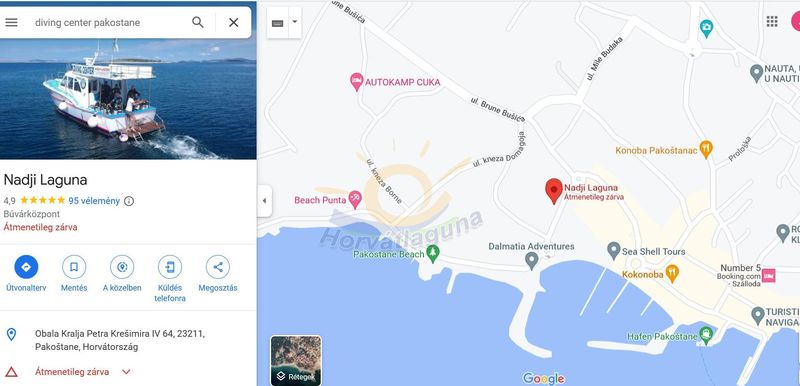Save place with the Mentés icon
800x386 pixels.
click(x=74, y=267)
